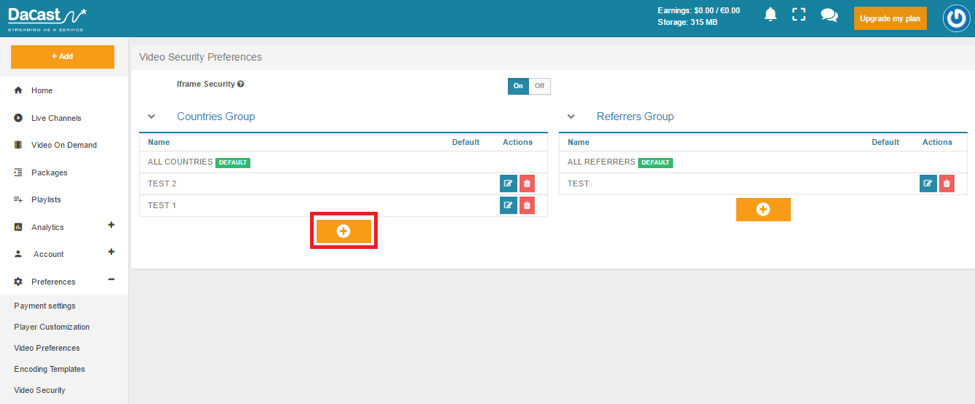Click the Home house icon
This screenshot has width=975, height=404.
[x=18, y=91]
